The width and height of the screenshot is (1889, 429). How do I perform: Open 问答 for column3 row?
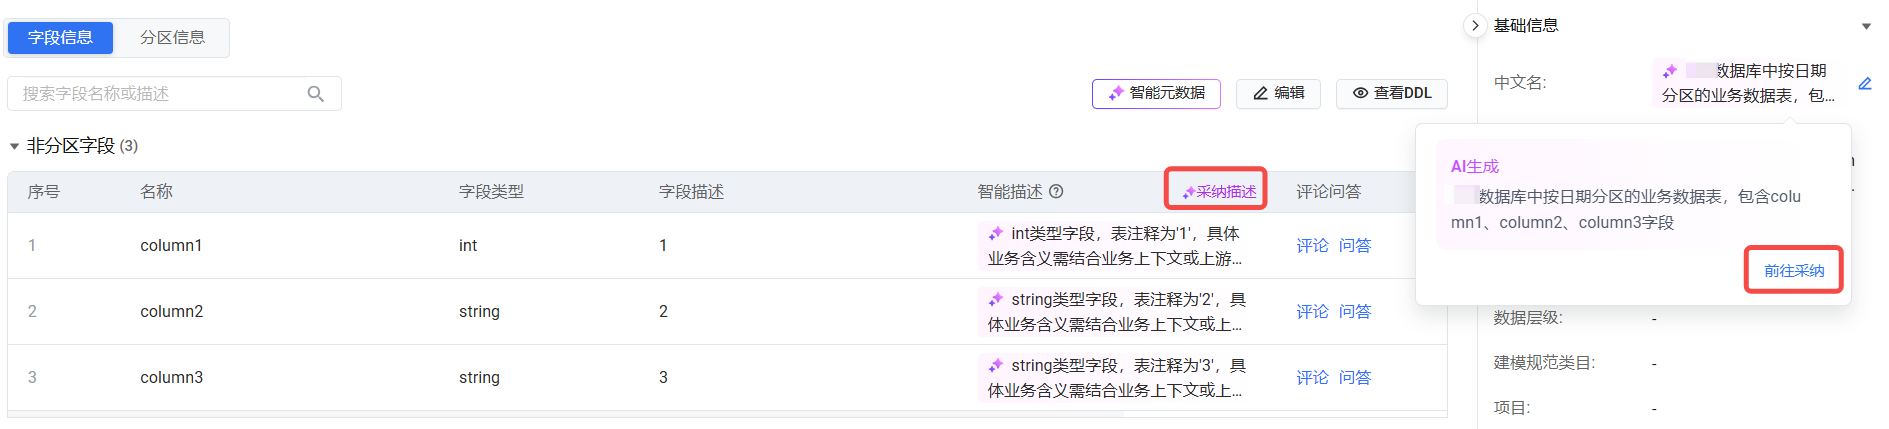(1355, 377)
